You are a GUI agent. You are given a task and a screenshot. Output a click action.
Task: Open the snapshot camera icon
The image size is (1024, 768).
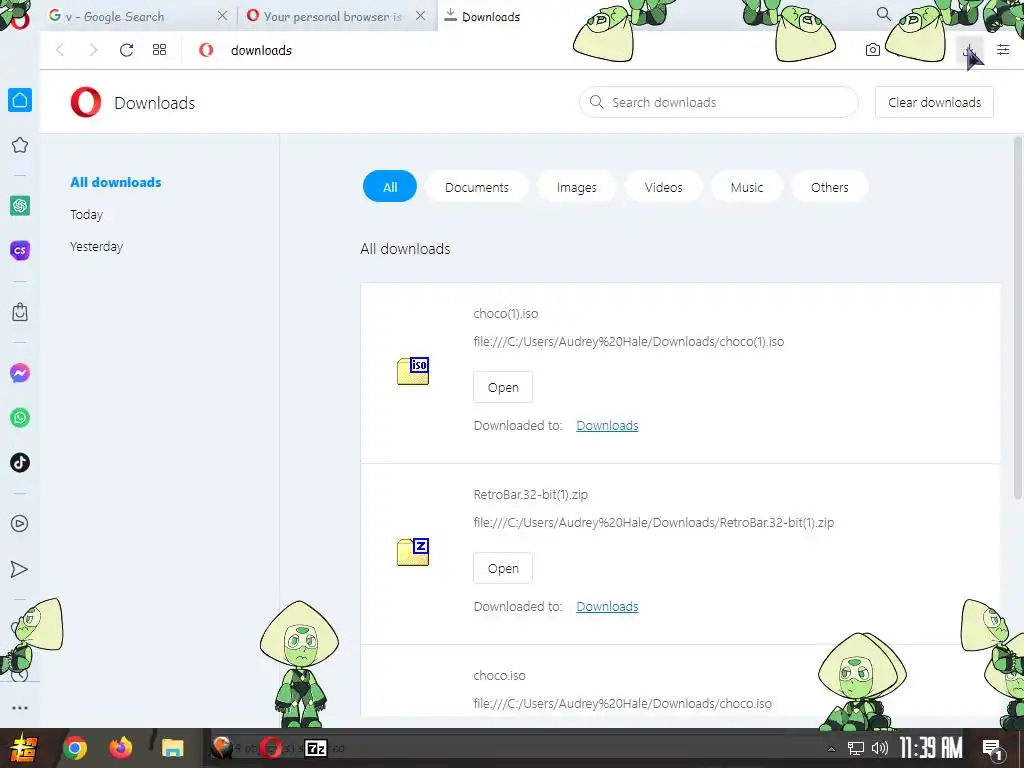tap(872, 50)
